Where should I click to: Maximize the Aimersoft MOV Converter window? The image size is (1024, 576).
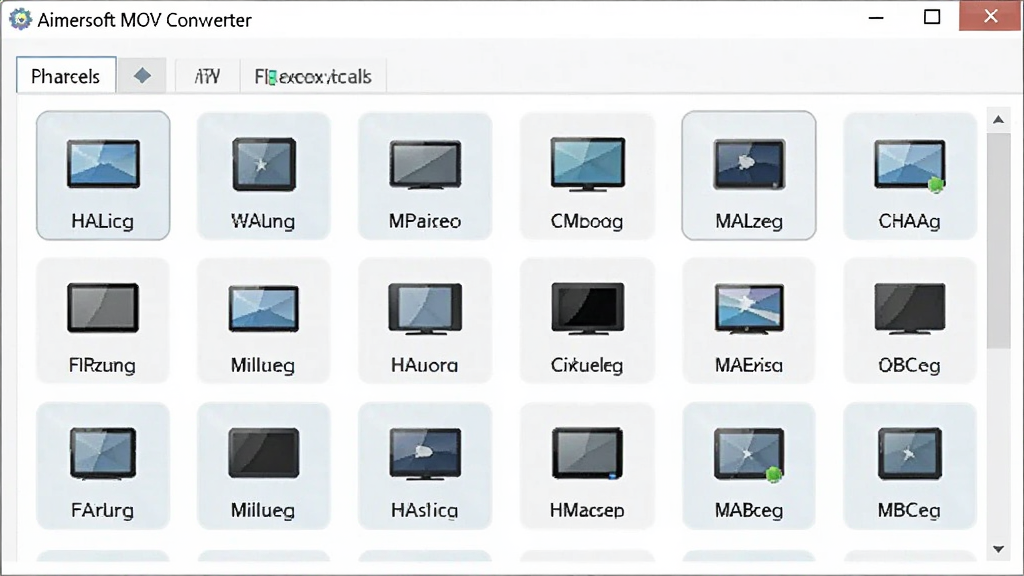932,17
